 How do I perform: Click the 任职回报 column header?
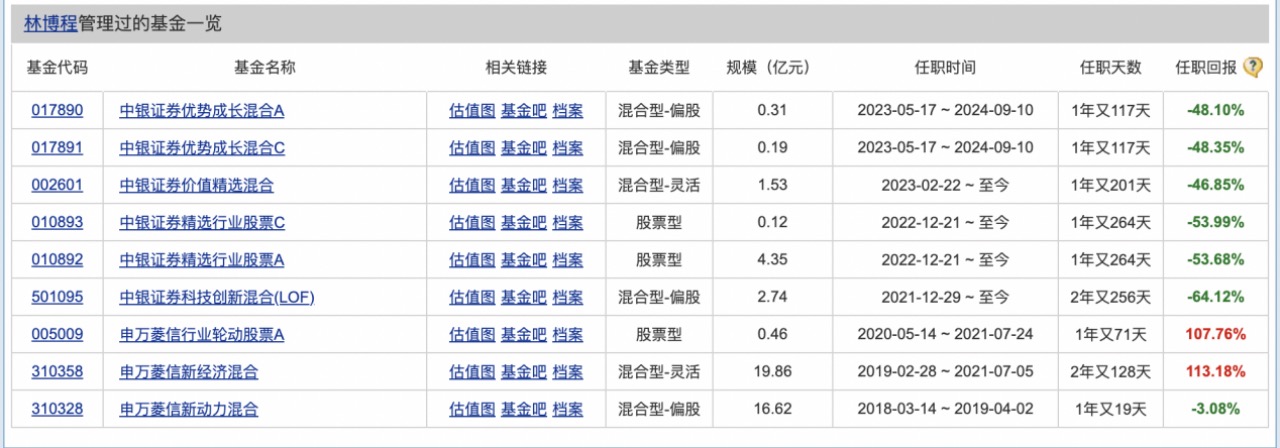tap(1206, 68)
